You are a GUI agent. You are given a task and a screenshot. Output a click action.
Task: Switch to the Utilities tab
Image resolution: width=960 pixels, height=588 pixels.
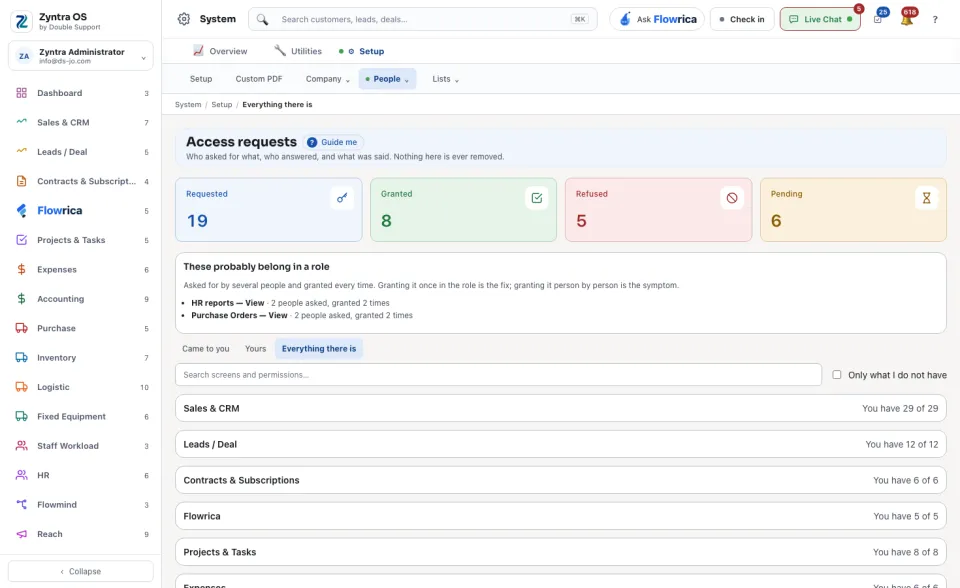click(298, 51)
